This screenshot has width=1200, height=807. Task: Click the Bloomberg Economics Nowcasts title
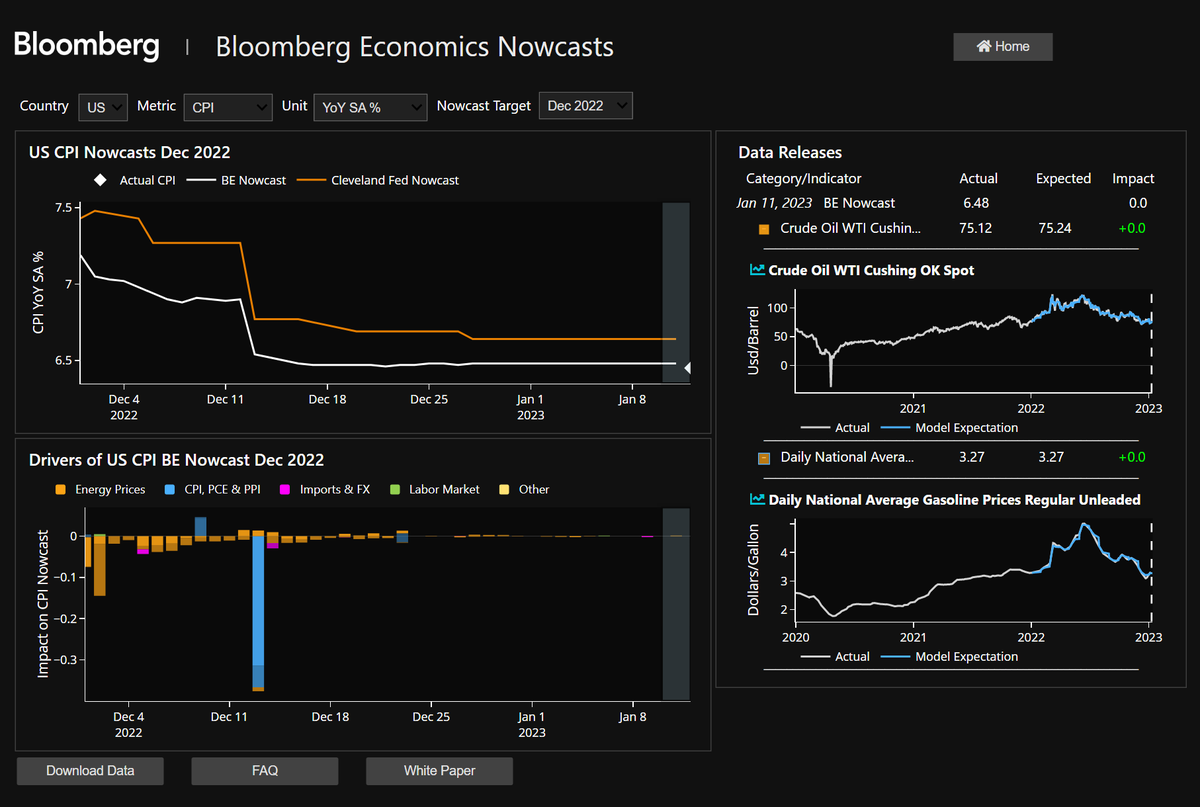(x=415, y=47)
